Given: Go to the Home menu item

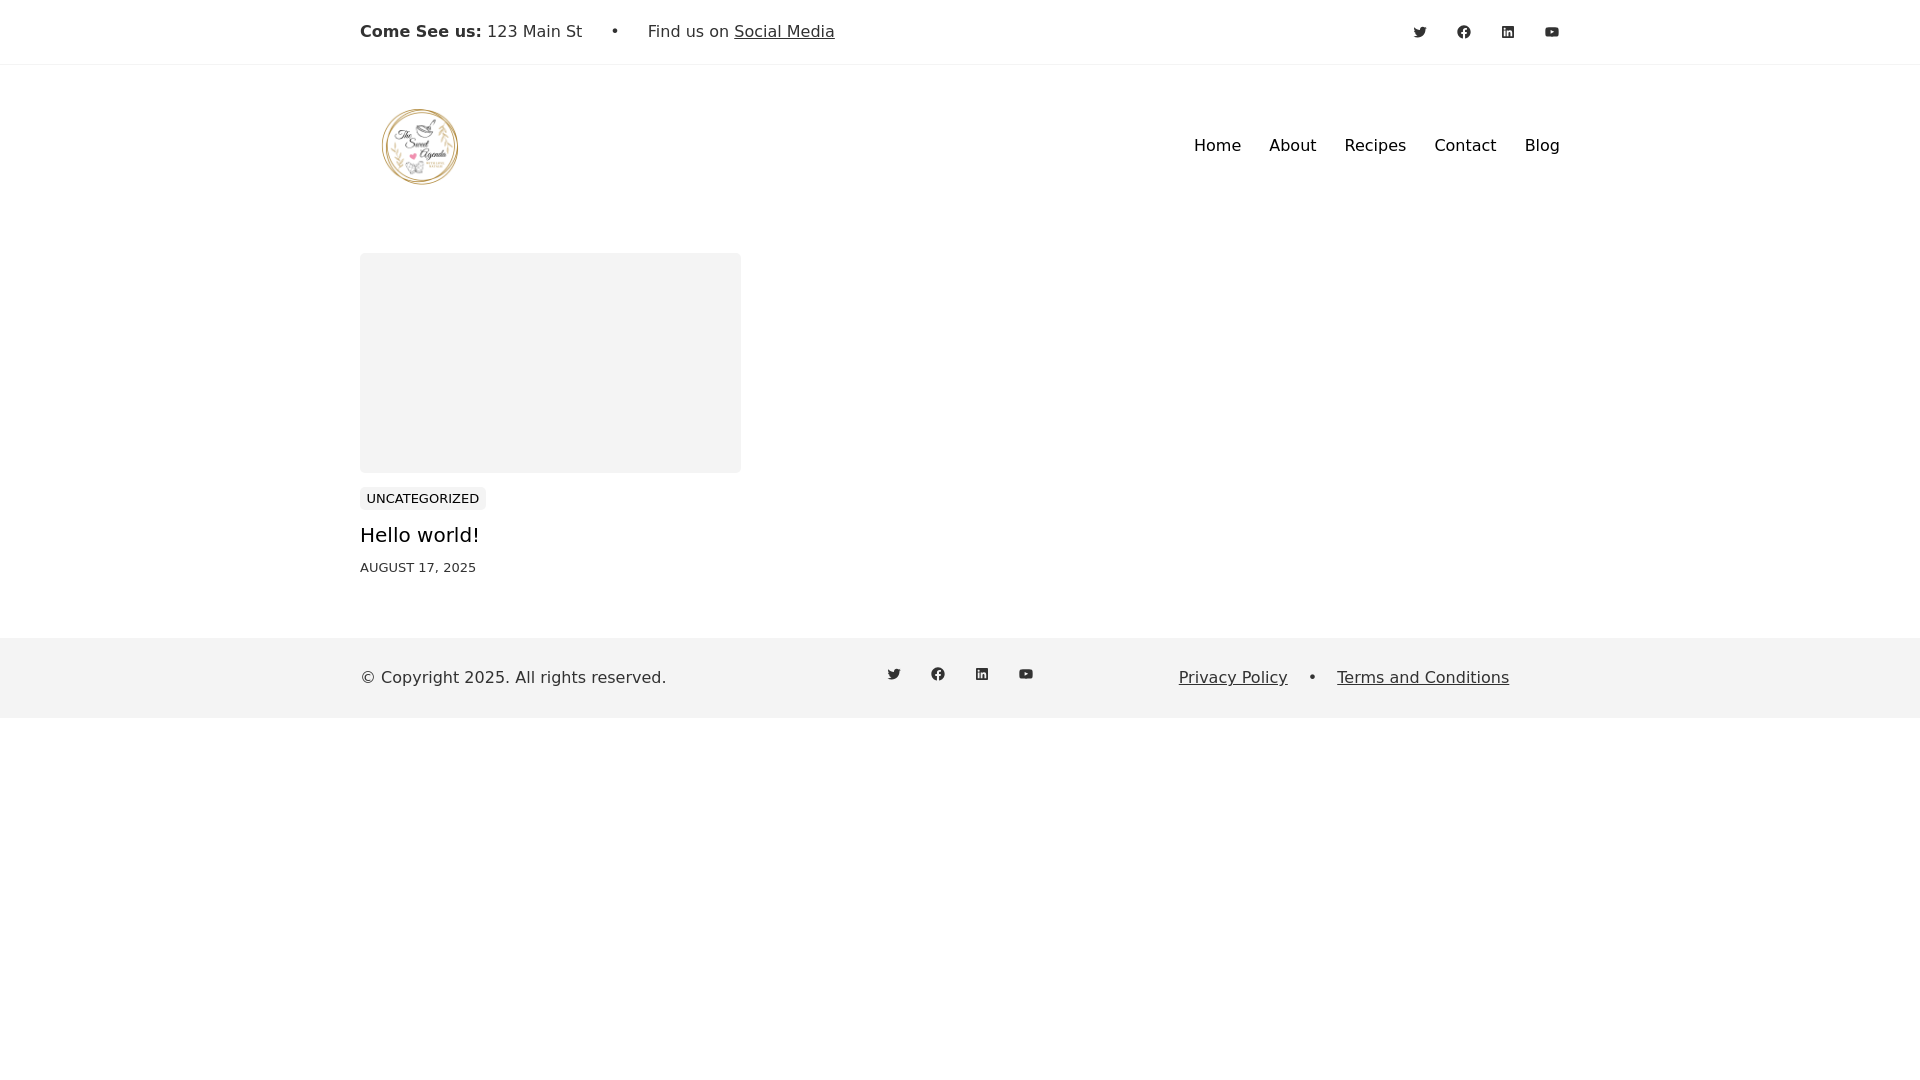Looking at the screenshot, I should click(x=1217, y=146).
